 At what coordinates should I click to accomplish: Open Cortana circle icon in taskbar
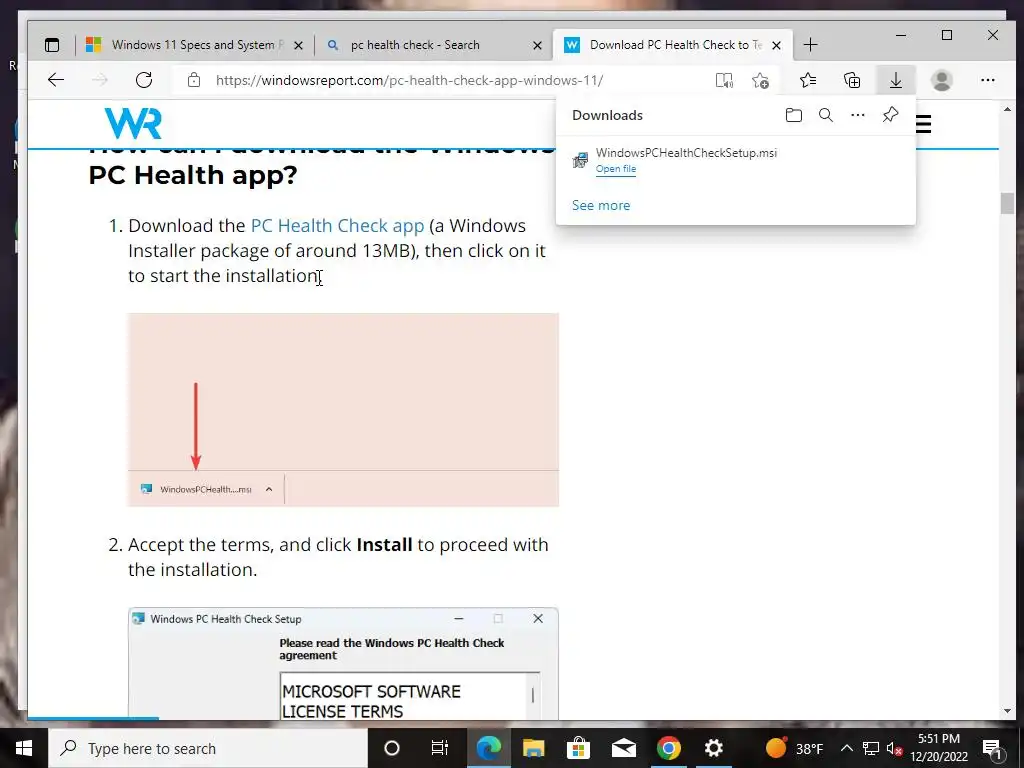[x=392, y=748]
